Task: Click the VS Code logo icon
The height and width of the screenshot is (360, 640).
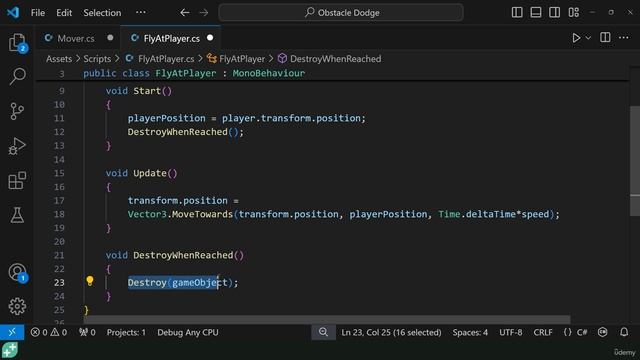Action: click(x=13, y=12)
